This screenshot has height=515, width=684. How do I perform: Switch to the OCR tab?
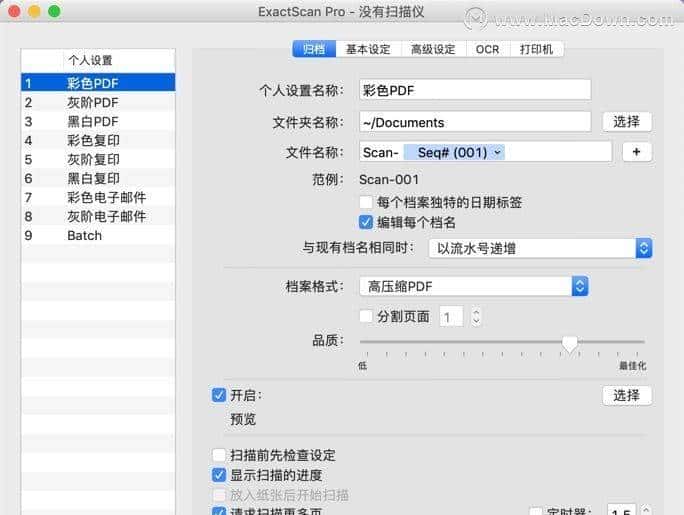click(x=487, y=49)
